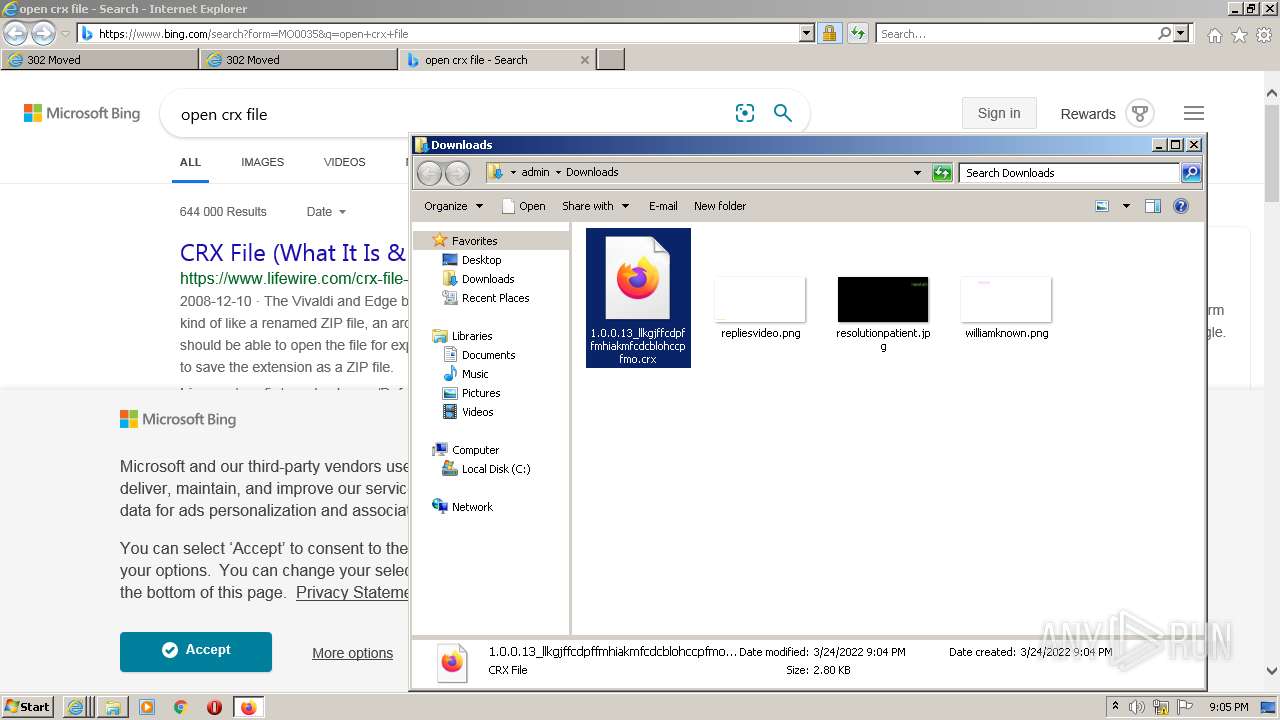Open IE tools gear icon

pos(1264,35)
